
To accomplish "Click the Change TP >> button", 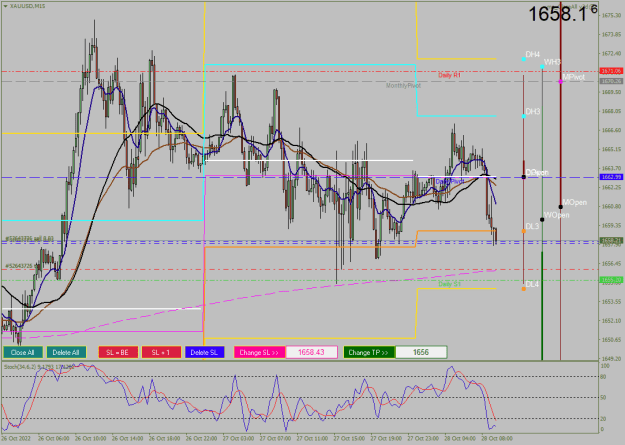I will click(369, 352).
